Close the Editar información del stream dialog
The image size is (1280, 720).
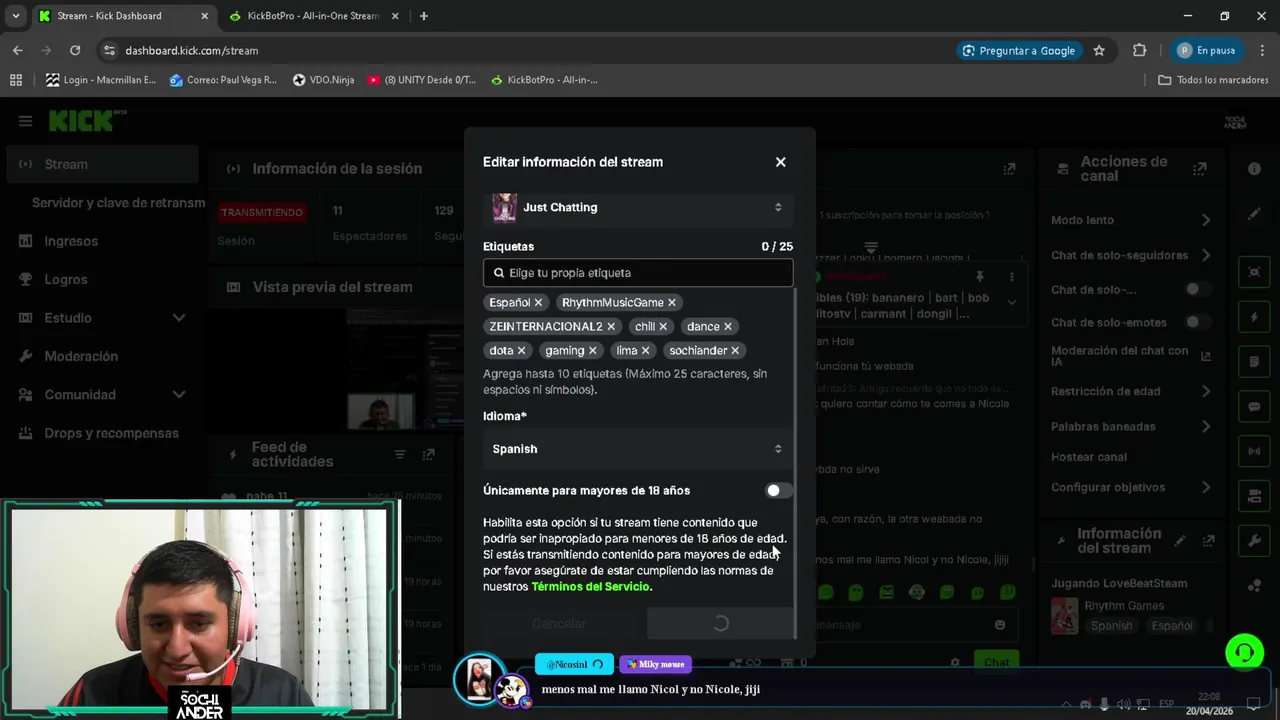(x=781, y=162)
